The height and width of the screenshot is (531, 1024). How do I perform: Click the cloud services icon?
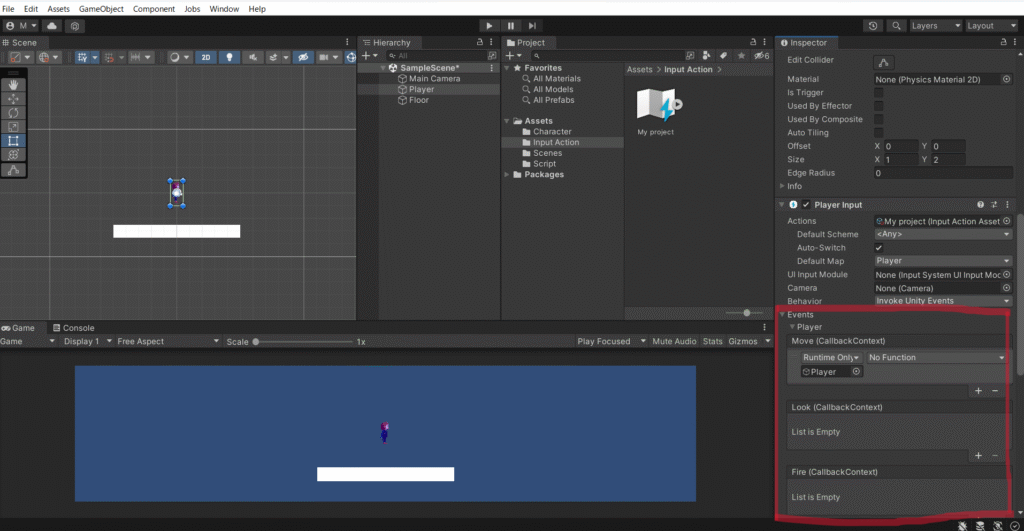click(x=52, y=26)
